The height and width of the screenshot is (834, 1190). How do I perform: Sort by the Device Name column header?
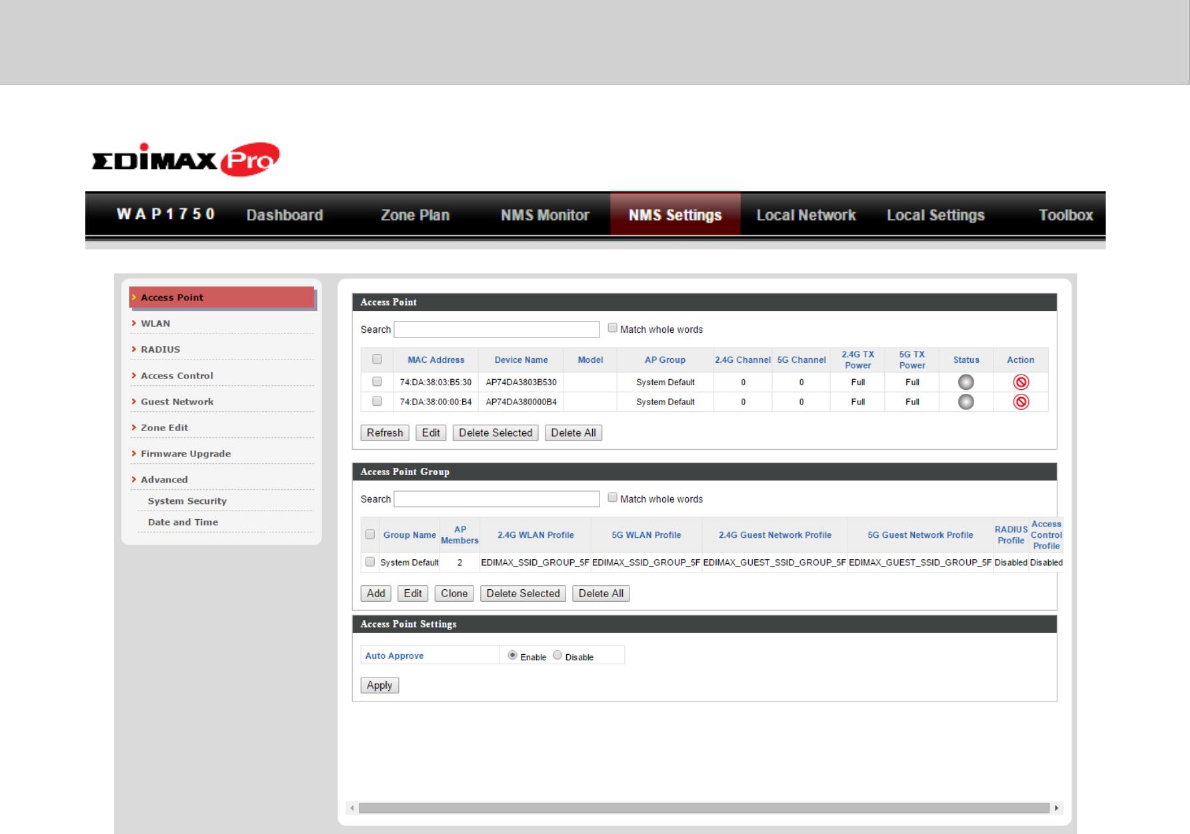click(521, 360)
